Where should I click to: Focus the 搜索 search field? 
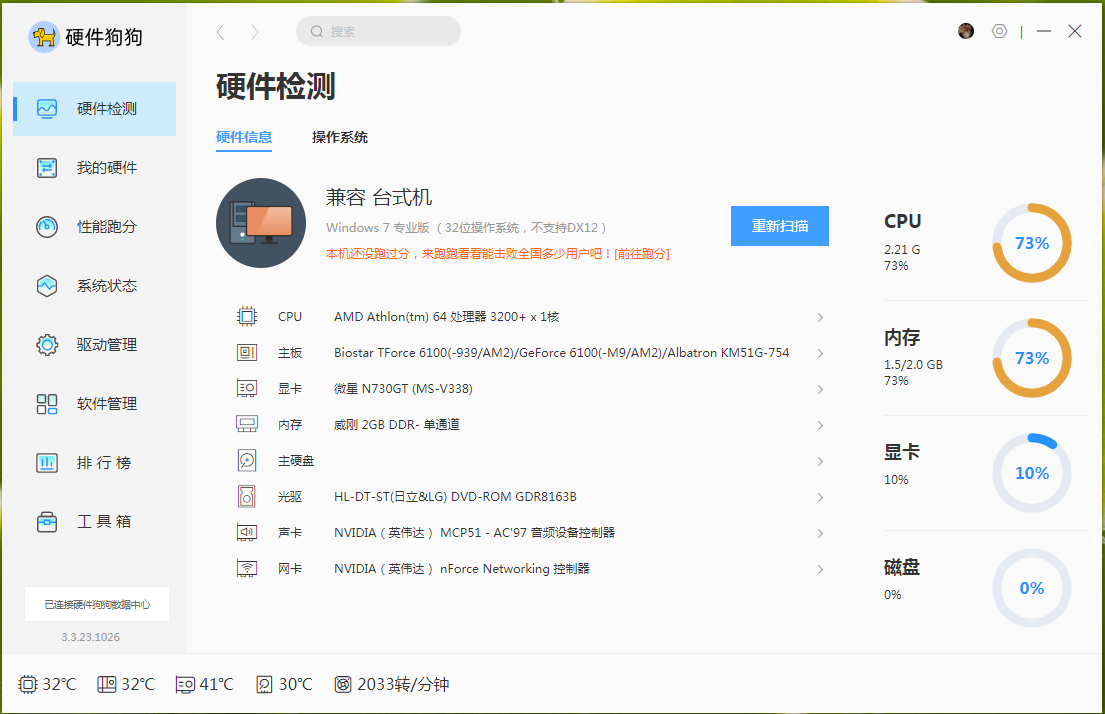coord(378,31)
